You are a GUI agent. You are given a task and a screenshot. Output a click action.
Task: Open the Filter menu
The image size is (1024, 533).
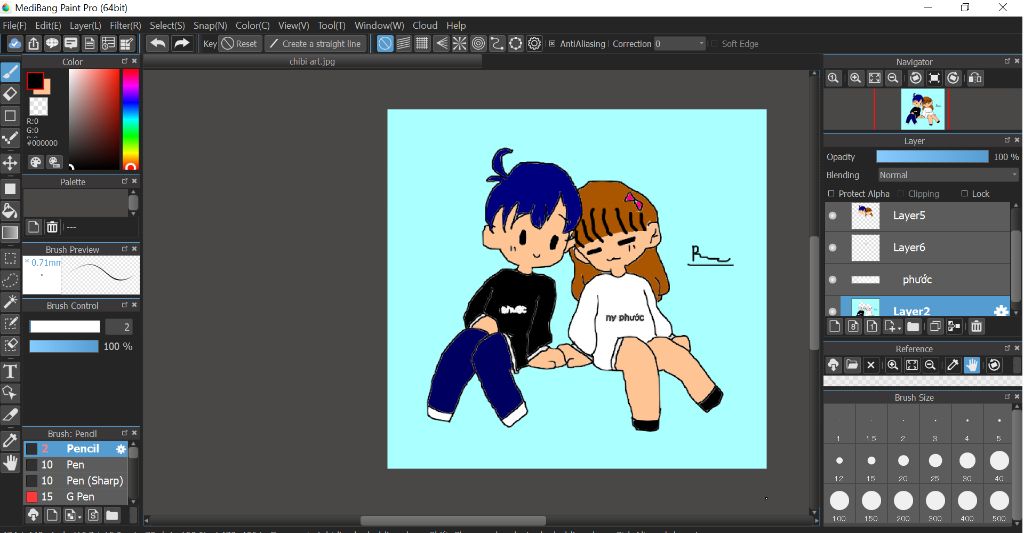(x=125, y=25)
